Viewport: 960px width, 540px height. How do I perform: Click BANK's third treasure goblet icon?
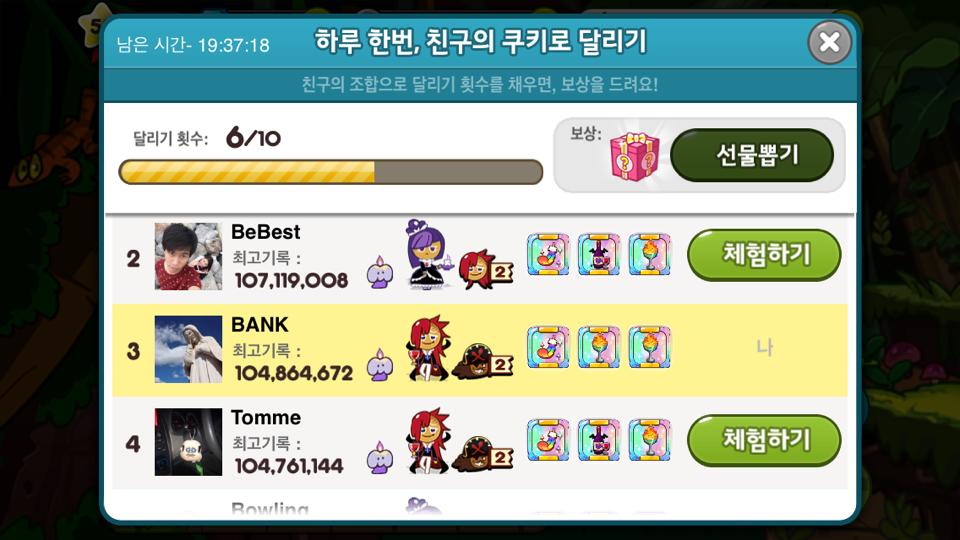click(x=650, y=347)
